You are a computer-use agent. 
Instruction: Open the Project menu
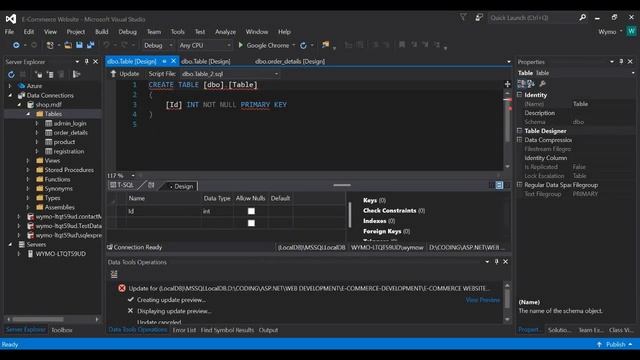(76, 31)
